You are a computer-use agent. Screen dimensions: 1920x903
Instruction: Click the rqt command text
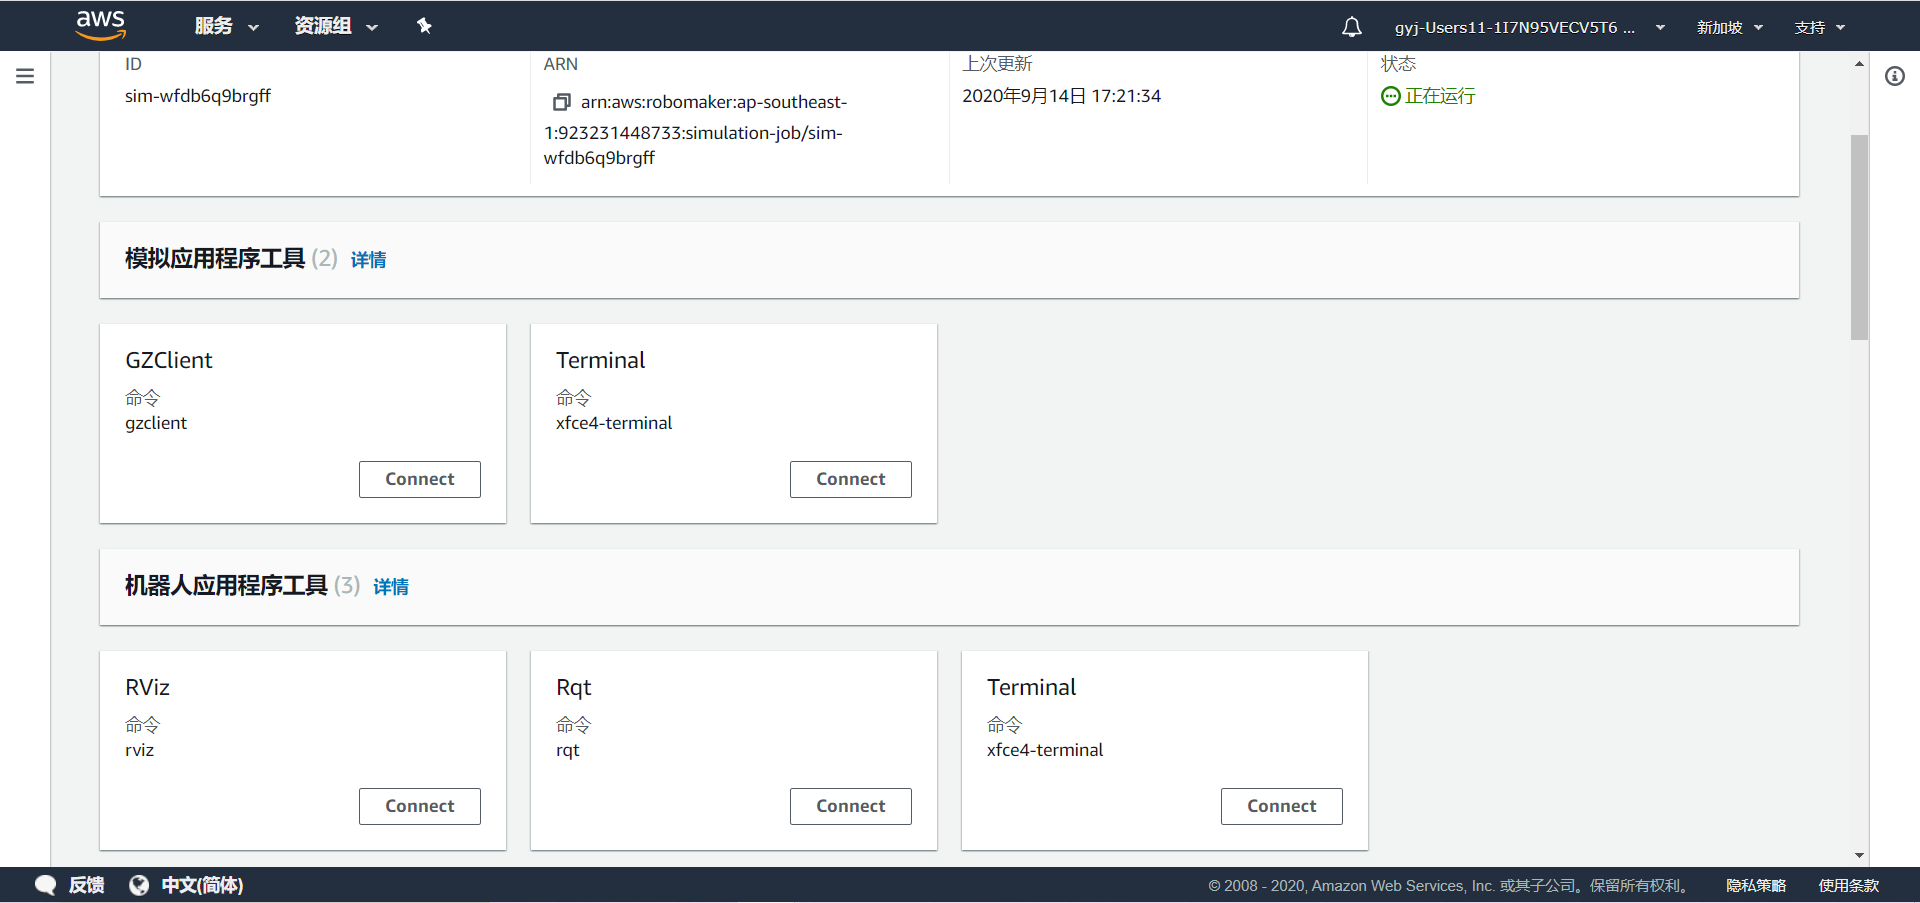pos(567,750)
